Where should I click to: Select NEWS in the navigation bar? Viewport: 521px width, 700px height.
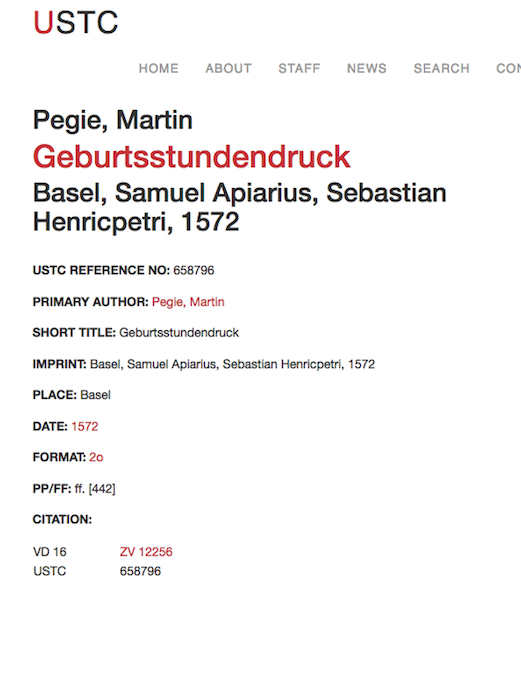[367, 68]
